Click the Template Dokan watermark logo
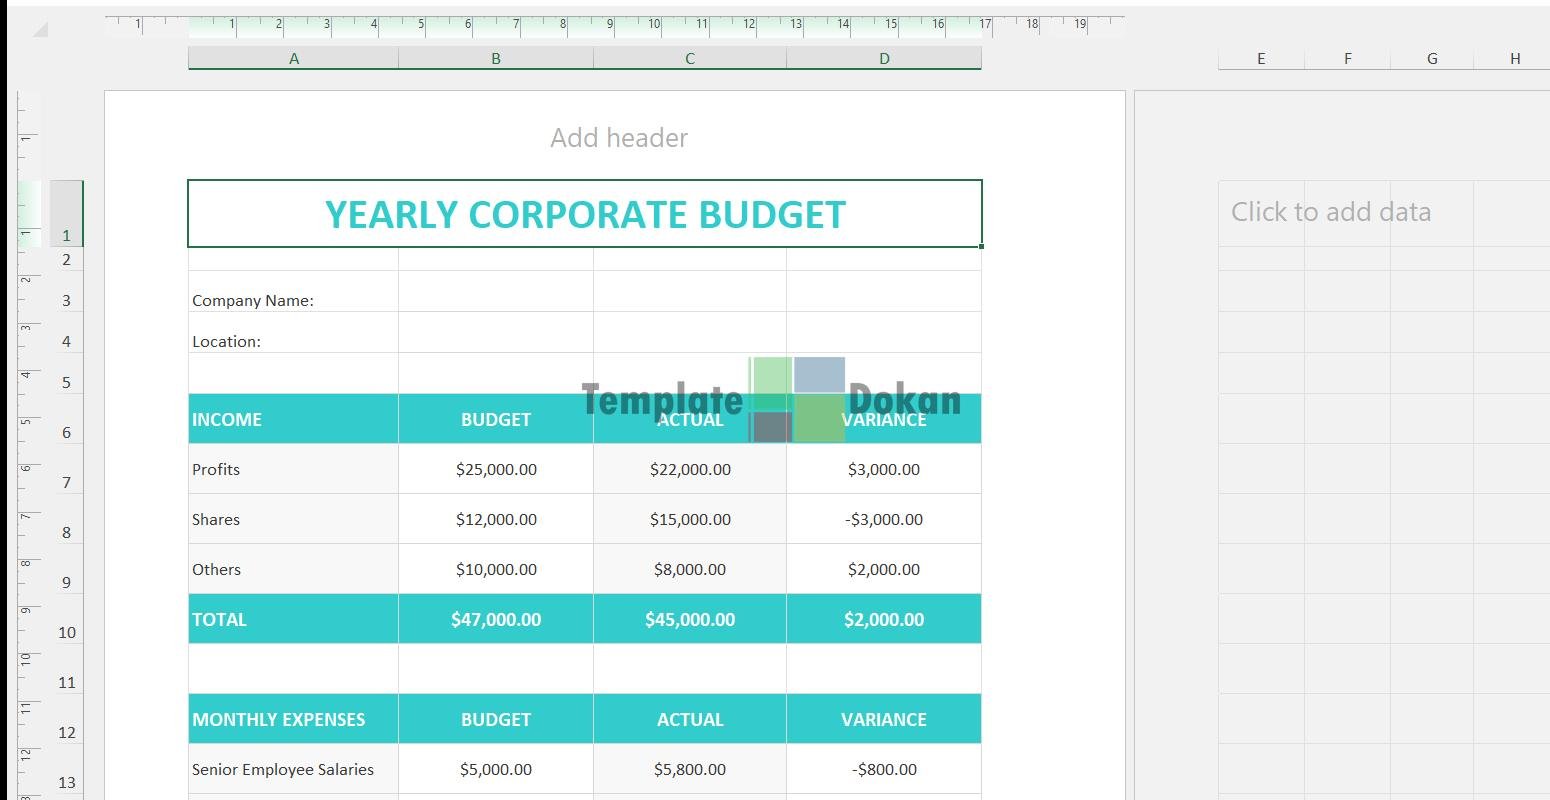Image resolution: width=1550 pixels, height=800 pixels. point(771,400)
